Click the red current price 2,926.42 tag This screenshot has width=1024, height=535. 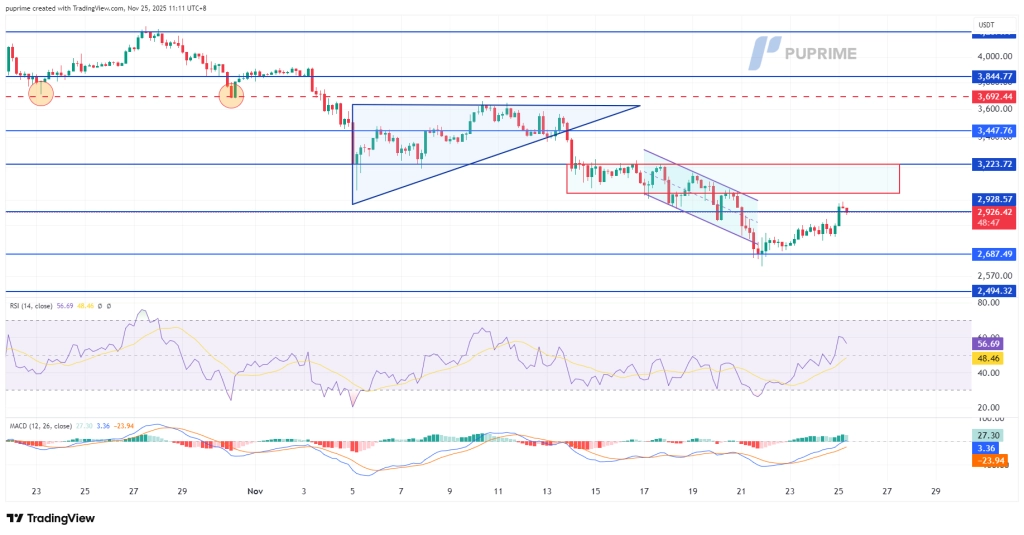(994, 212)
